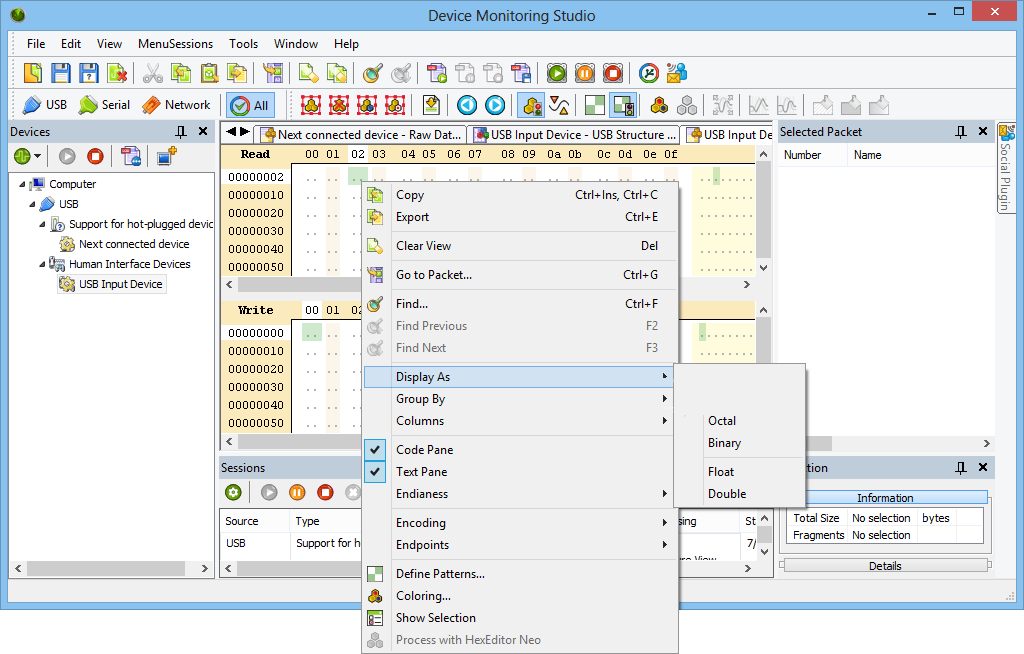Select the Serial device filter
The height and width of the screenshot is (654, 1024).
(105, 105)
